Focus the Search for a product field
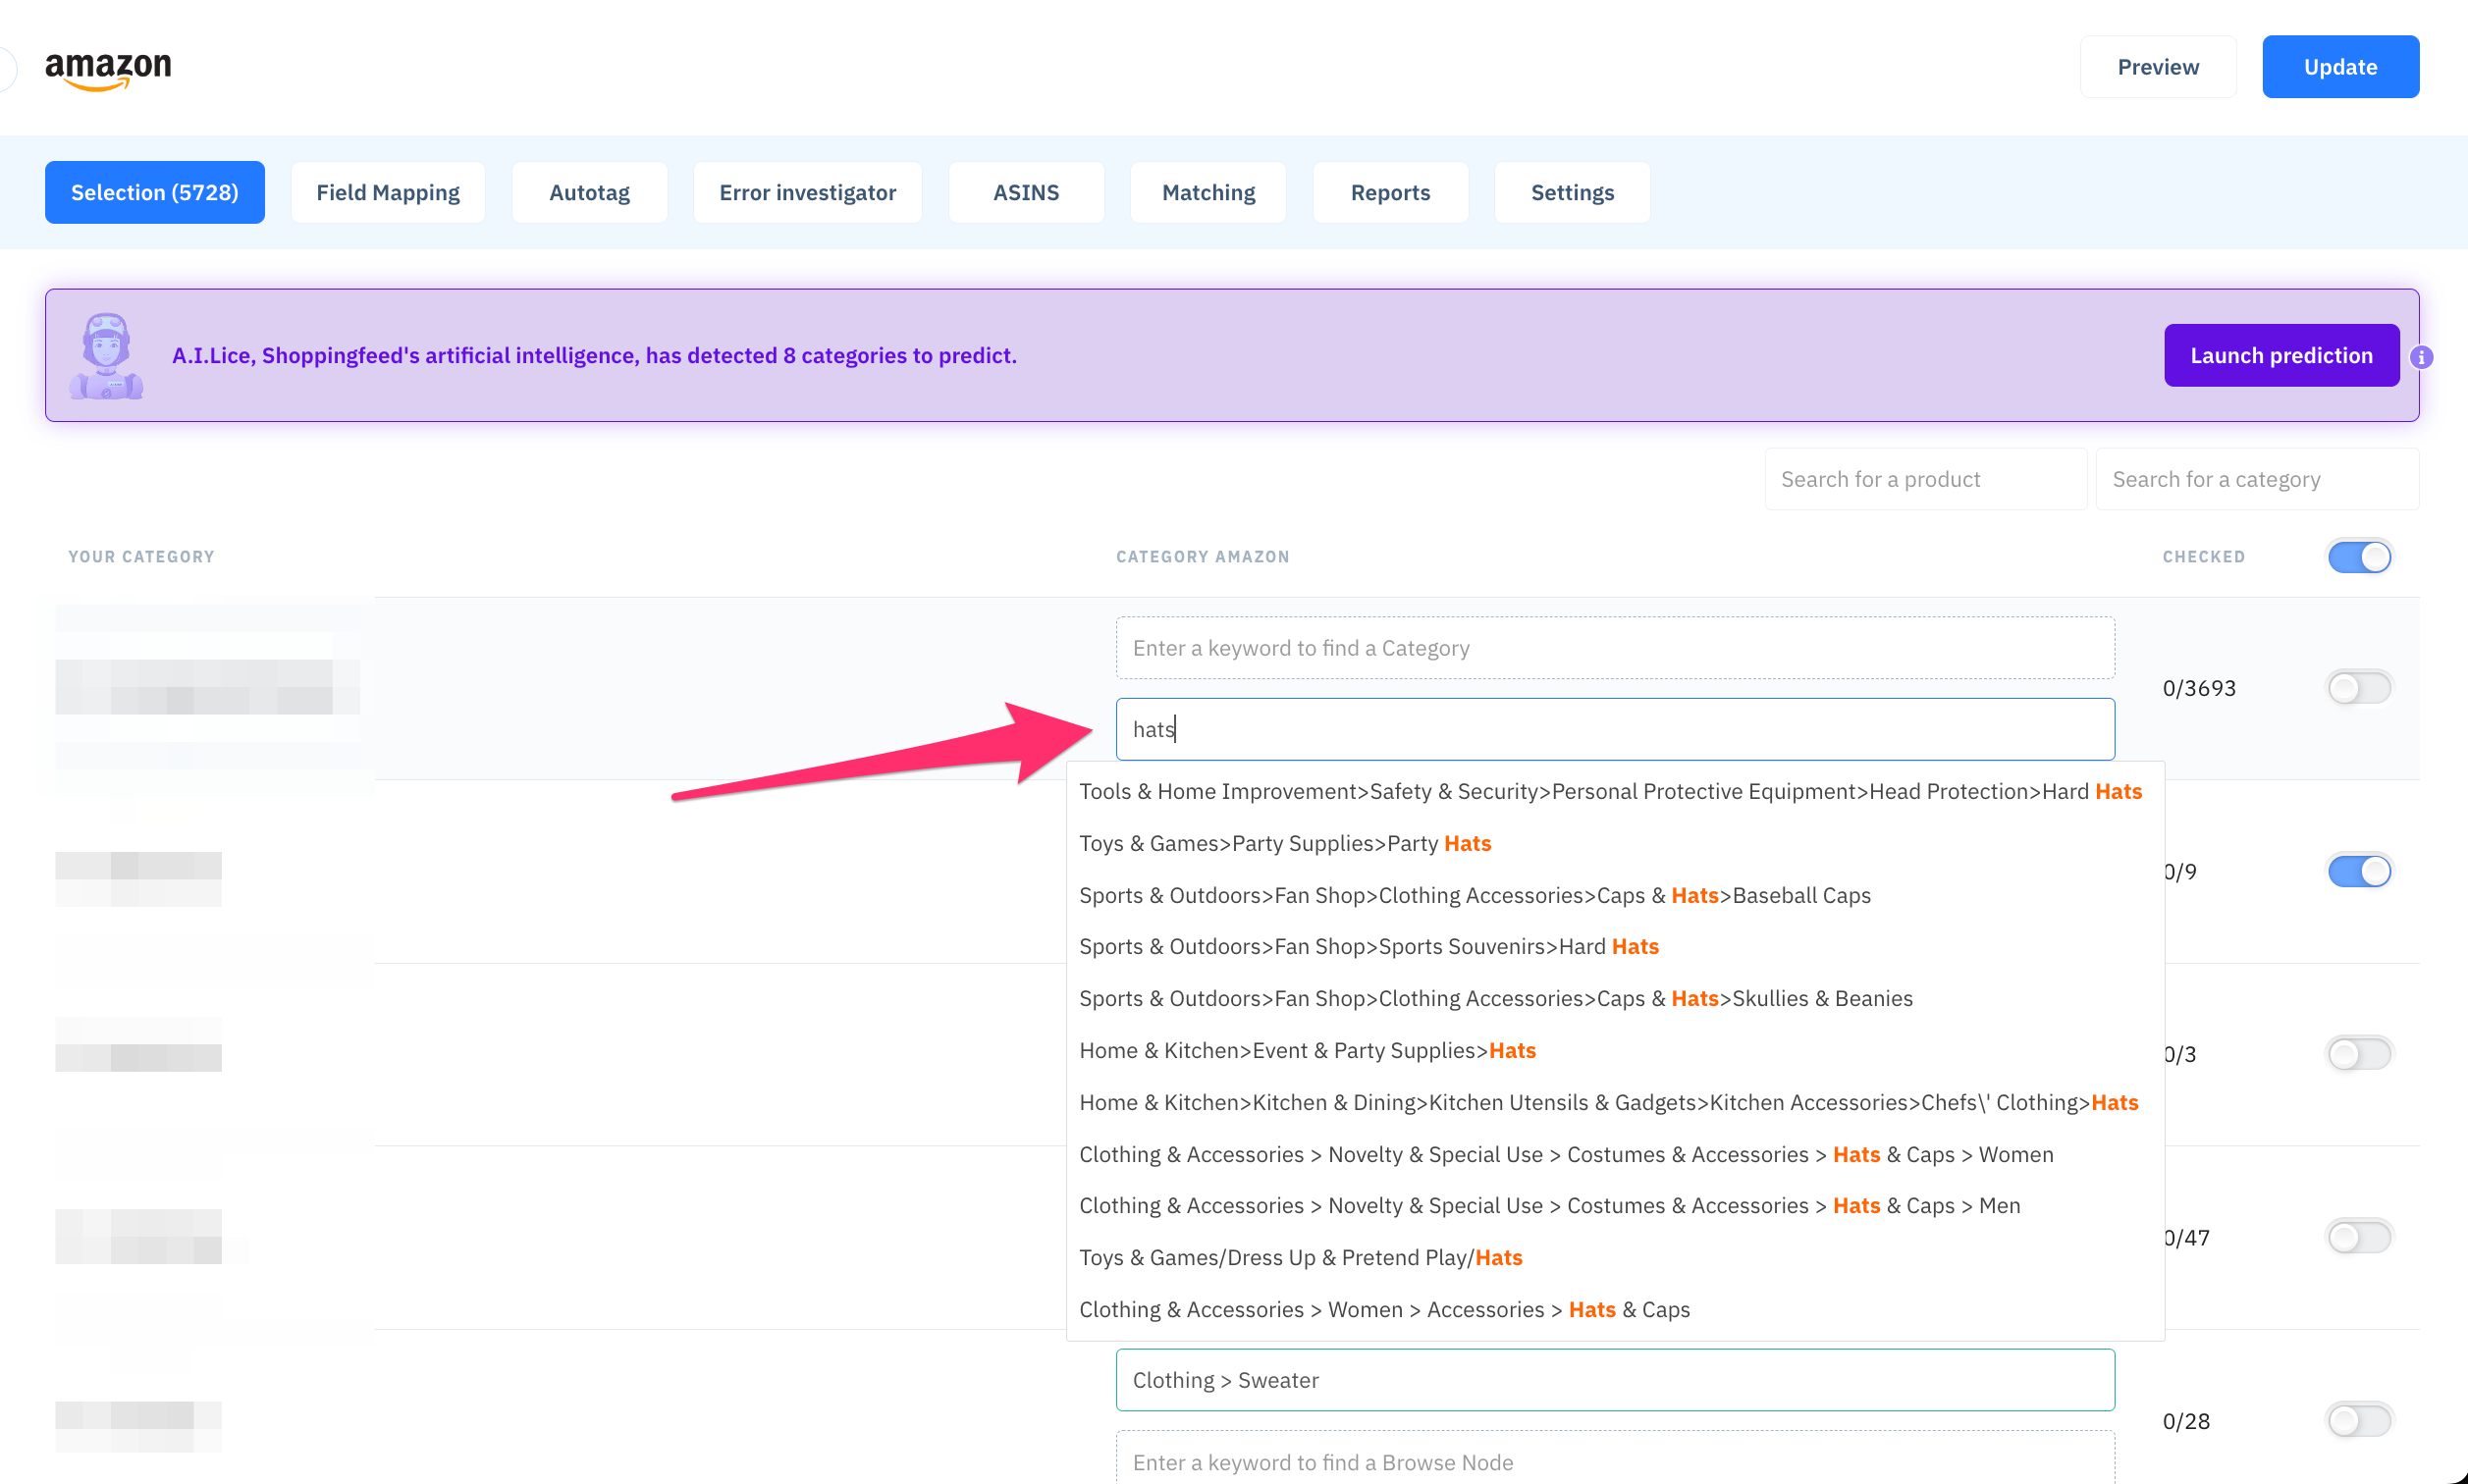The height and width of the screenshot is (1484, 2468). [1925, 479]
